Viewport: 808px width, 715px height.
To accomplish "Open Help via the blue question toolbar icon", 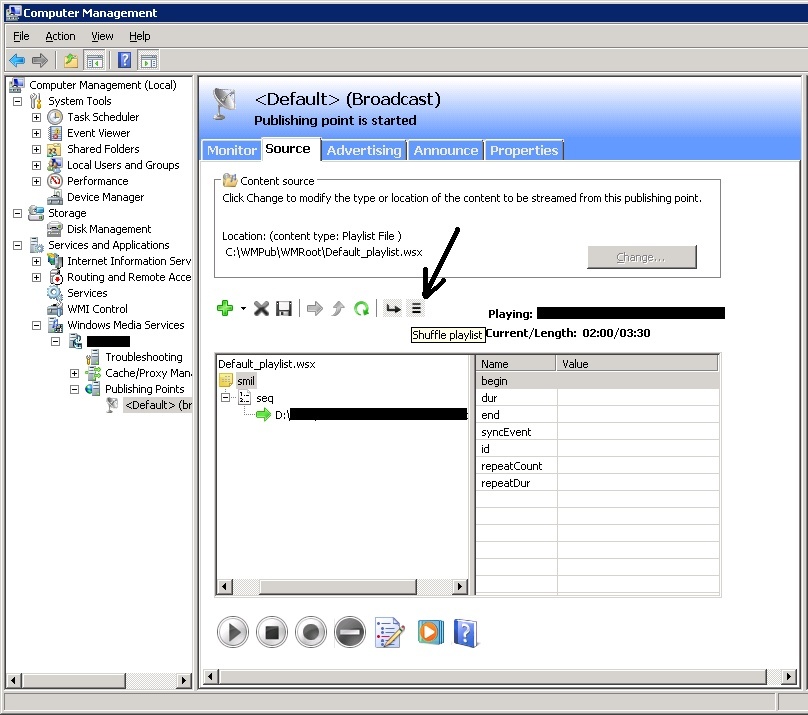I will [124, 61].
